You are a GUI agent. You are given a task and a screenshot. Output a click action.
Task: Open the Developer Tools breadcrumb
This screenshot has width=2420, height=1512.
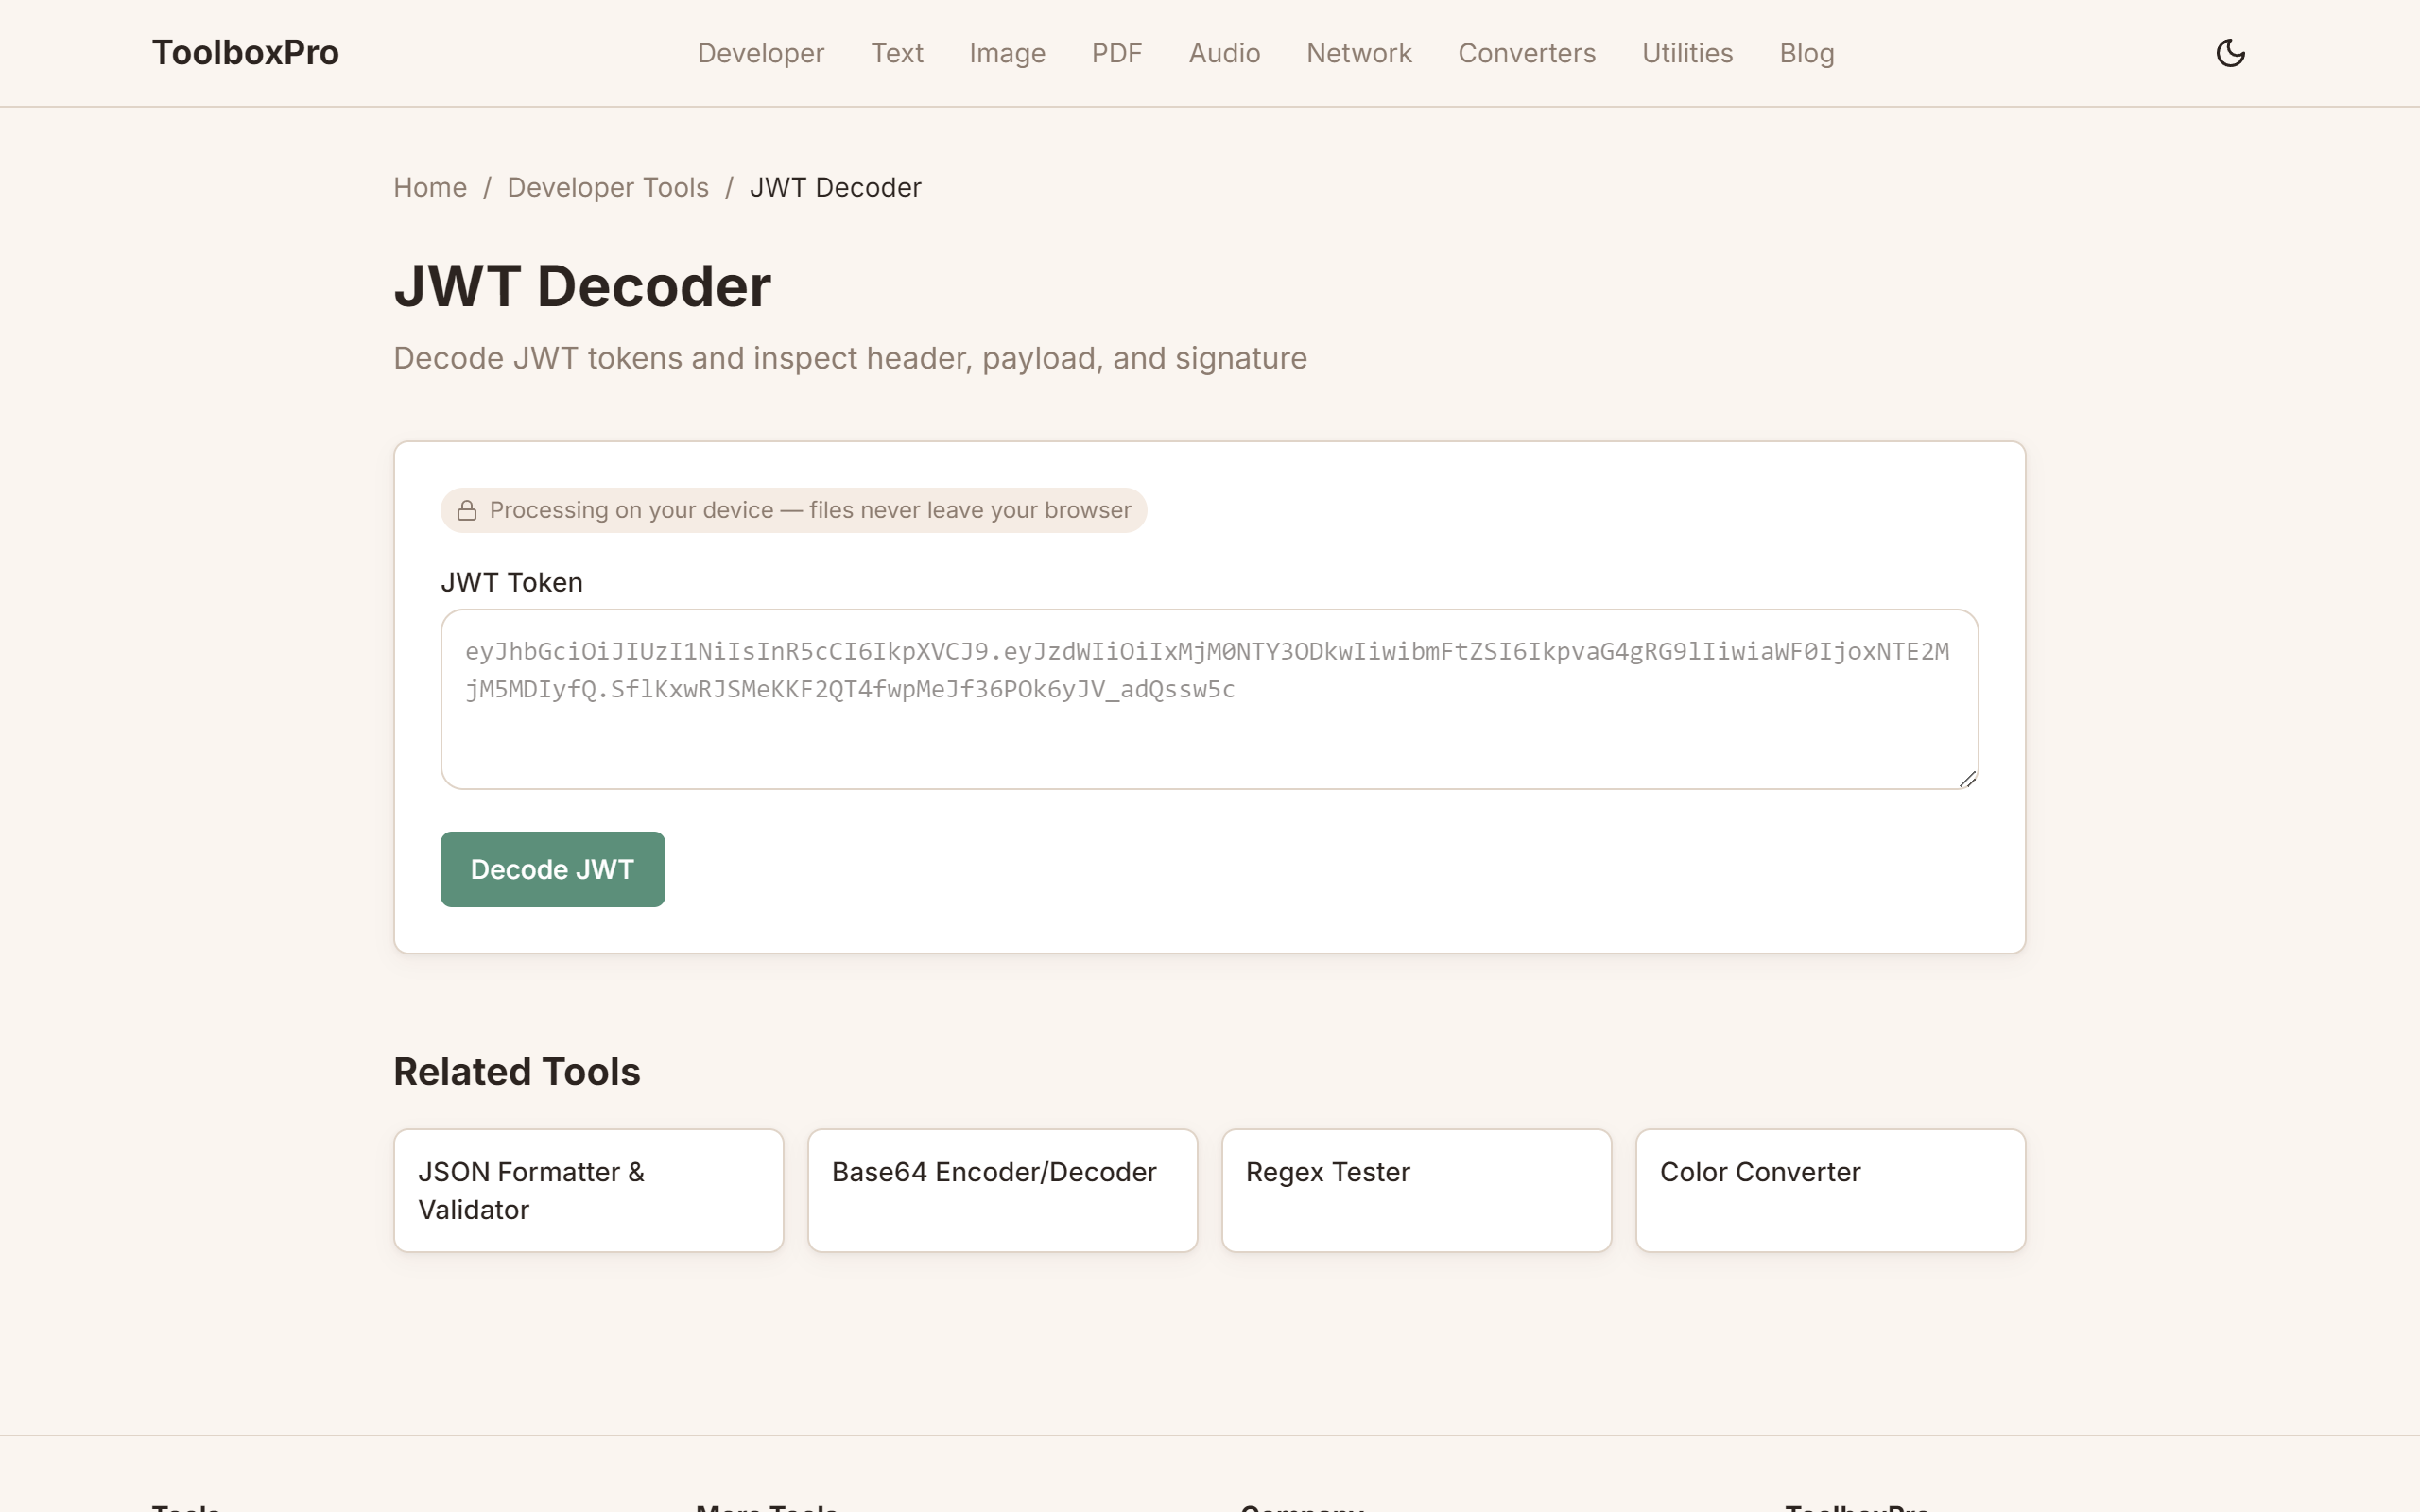click(608, 187)
